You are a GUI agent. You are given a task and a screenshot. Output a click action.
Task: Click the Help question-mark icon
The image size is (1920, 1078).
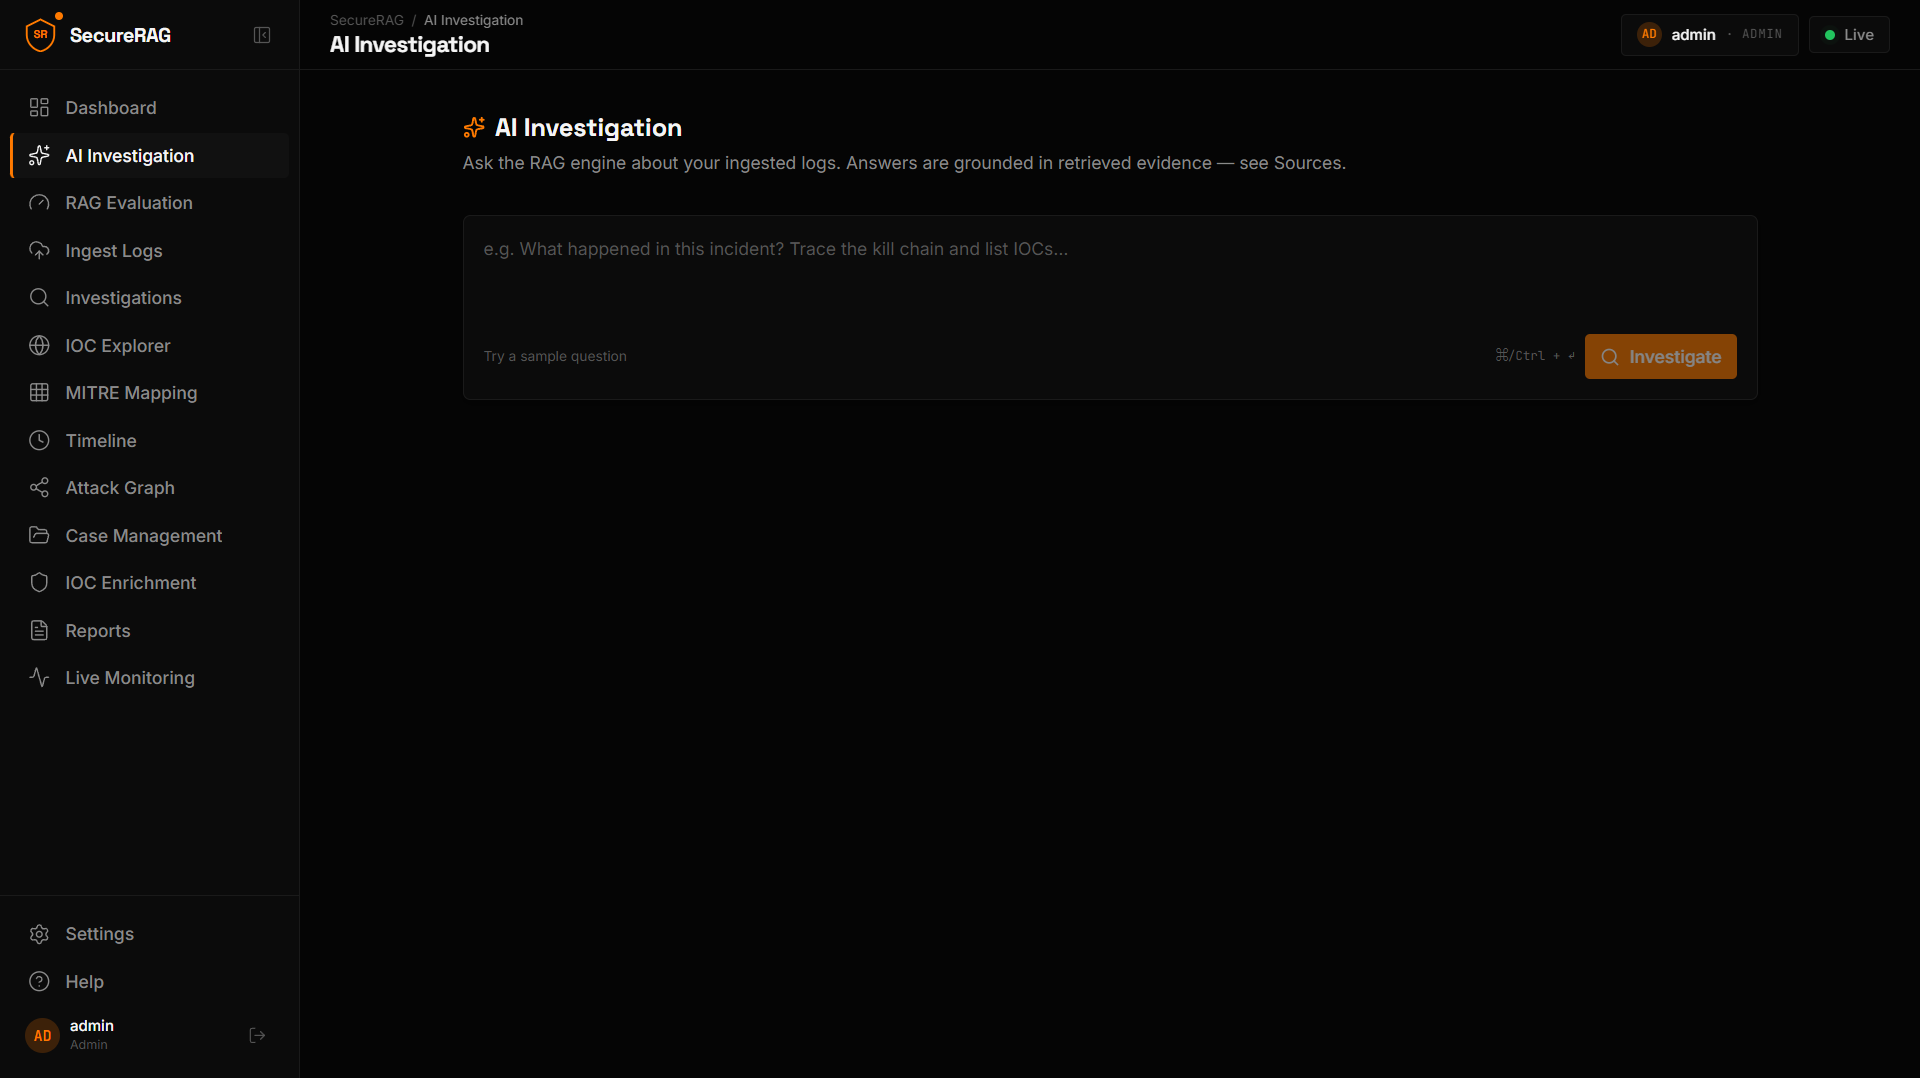39,981
